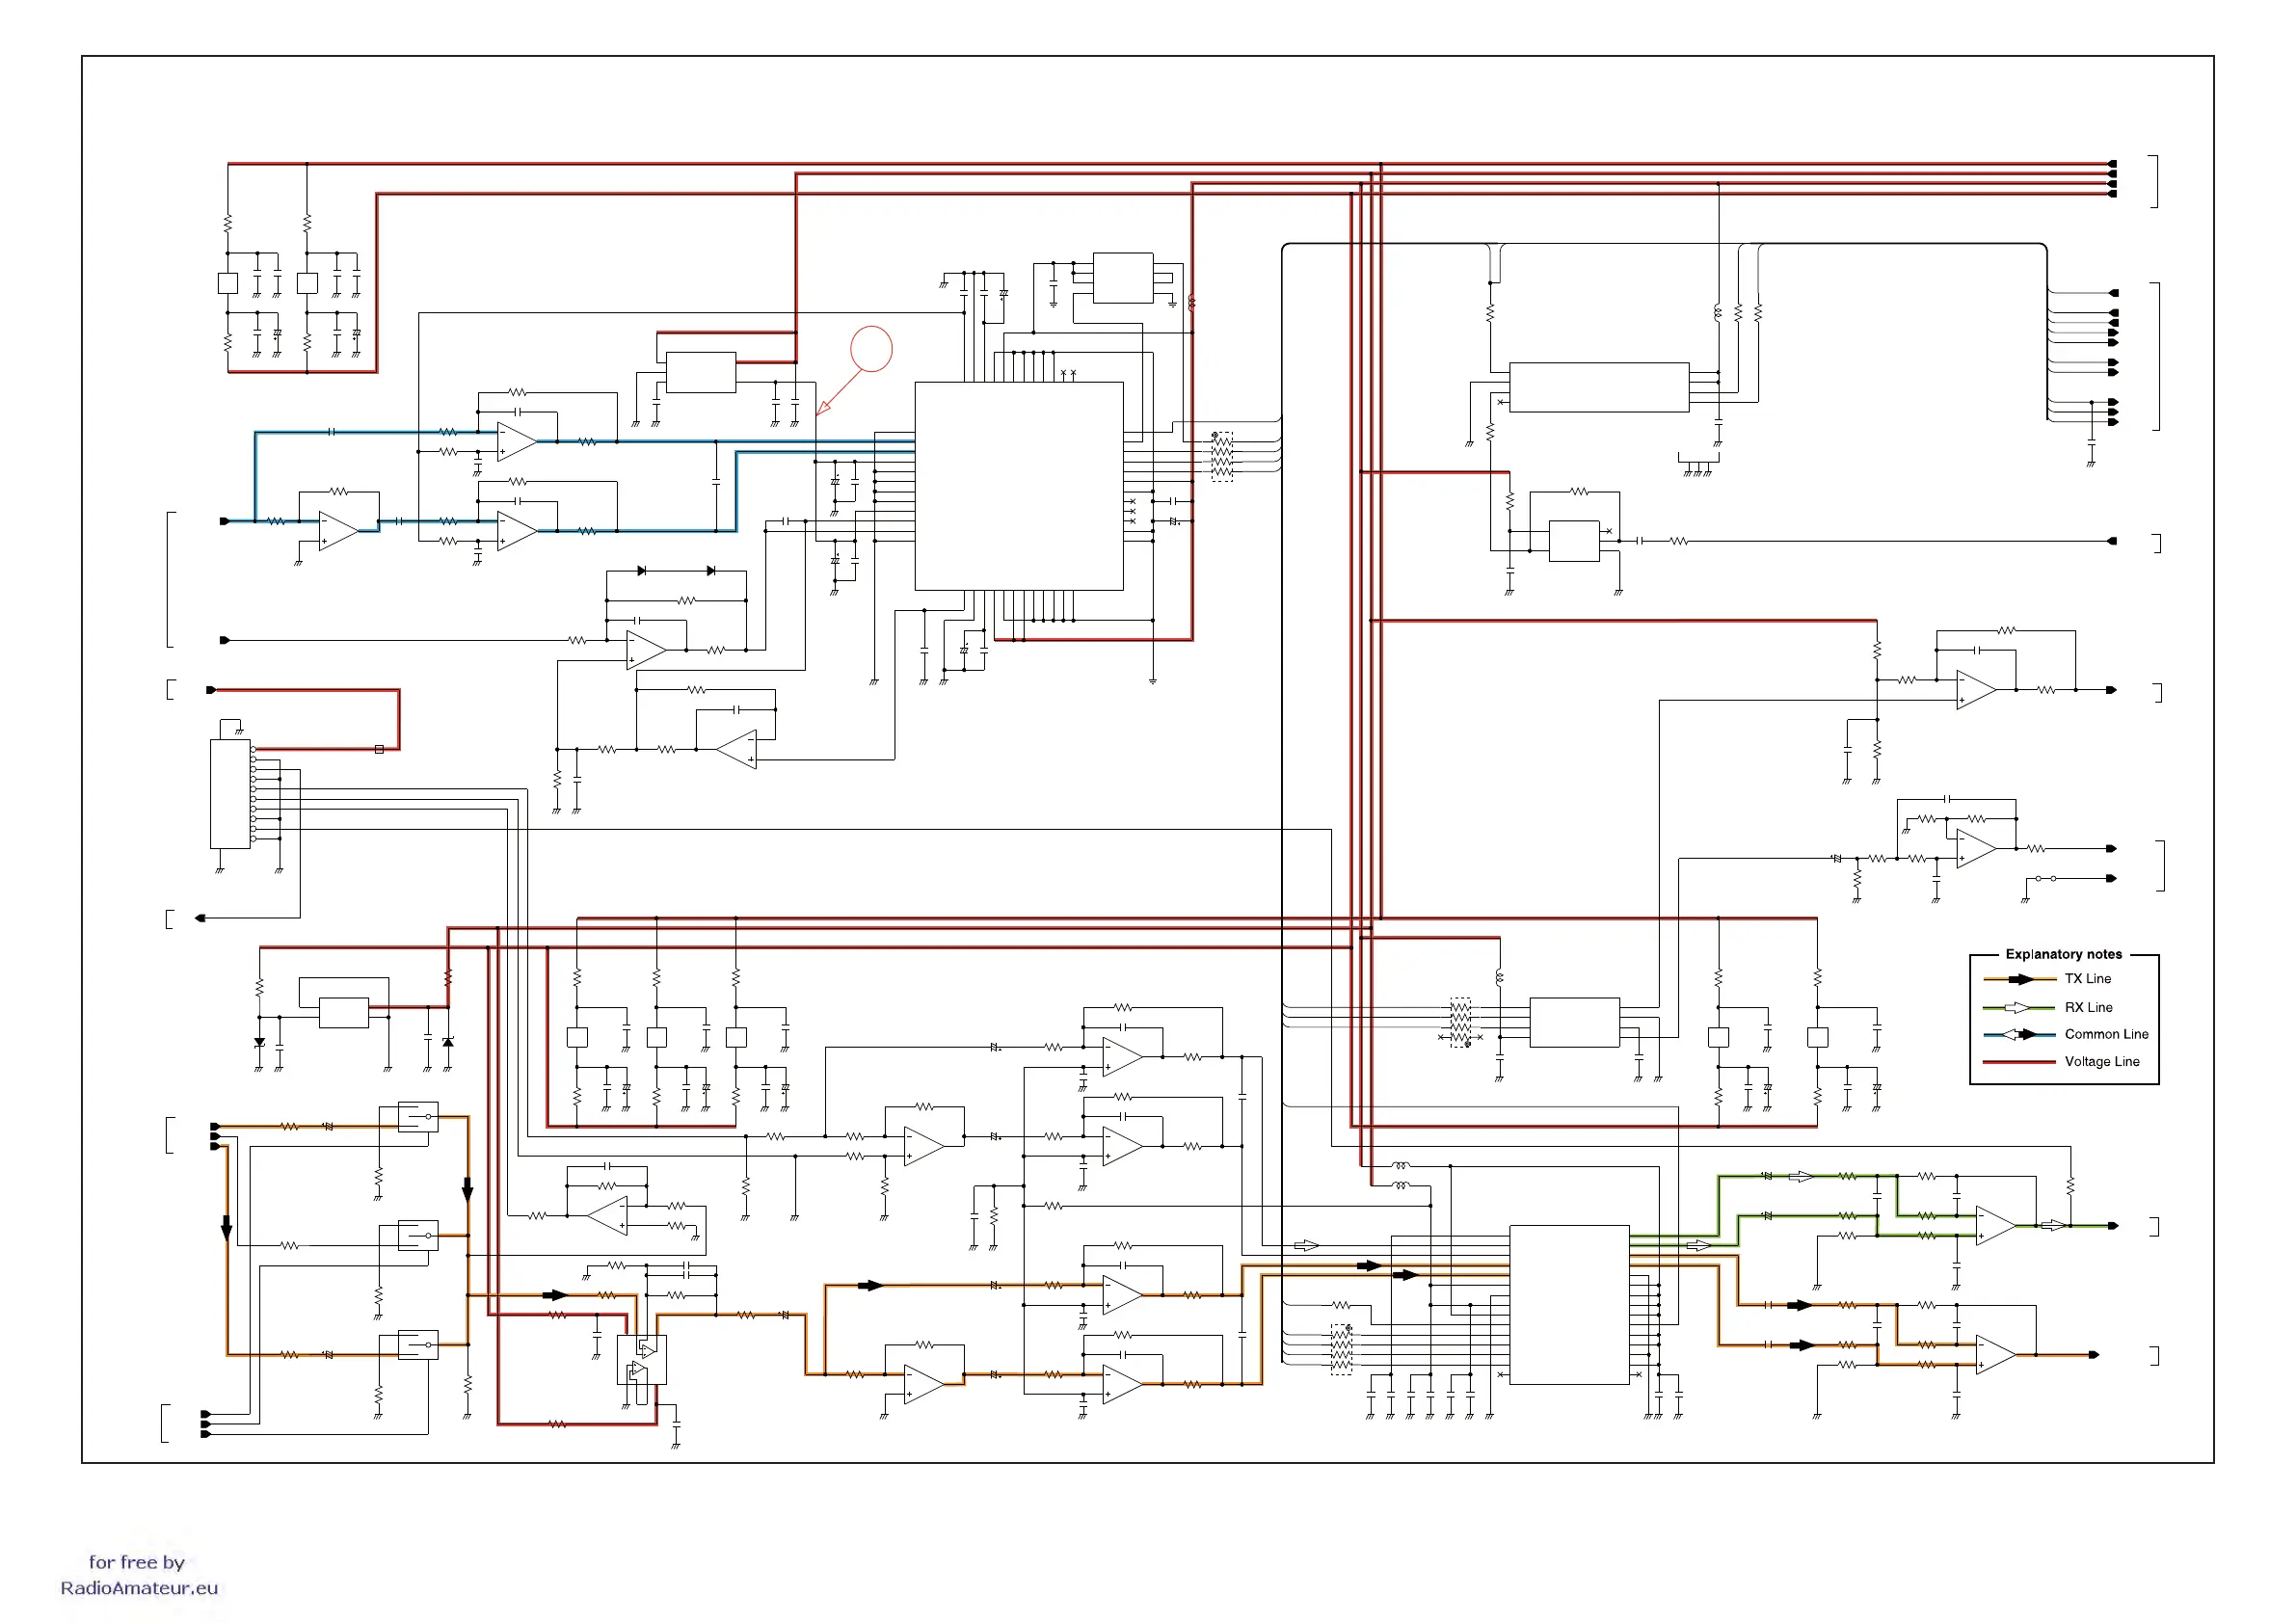Click the leftmost downward black TX arrow
The width and height of the screenshot is (2296, 1623).
[x=226, y=1226]
